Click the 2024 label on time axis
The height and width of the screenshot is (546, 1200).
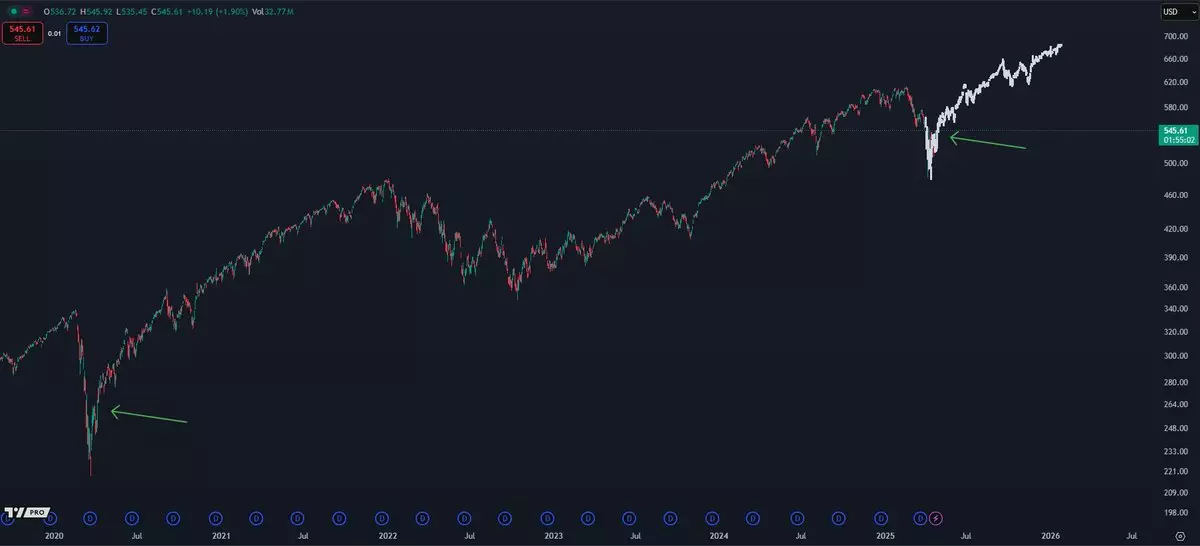718,537
